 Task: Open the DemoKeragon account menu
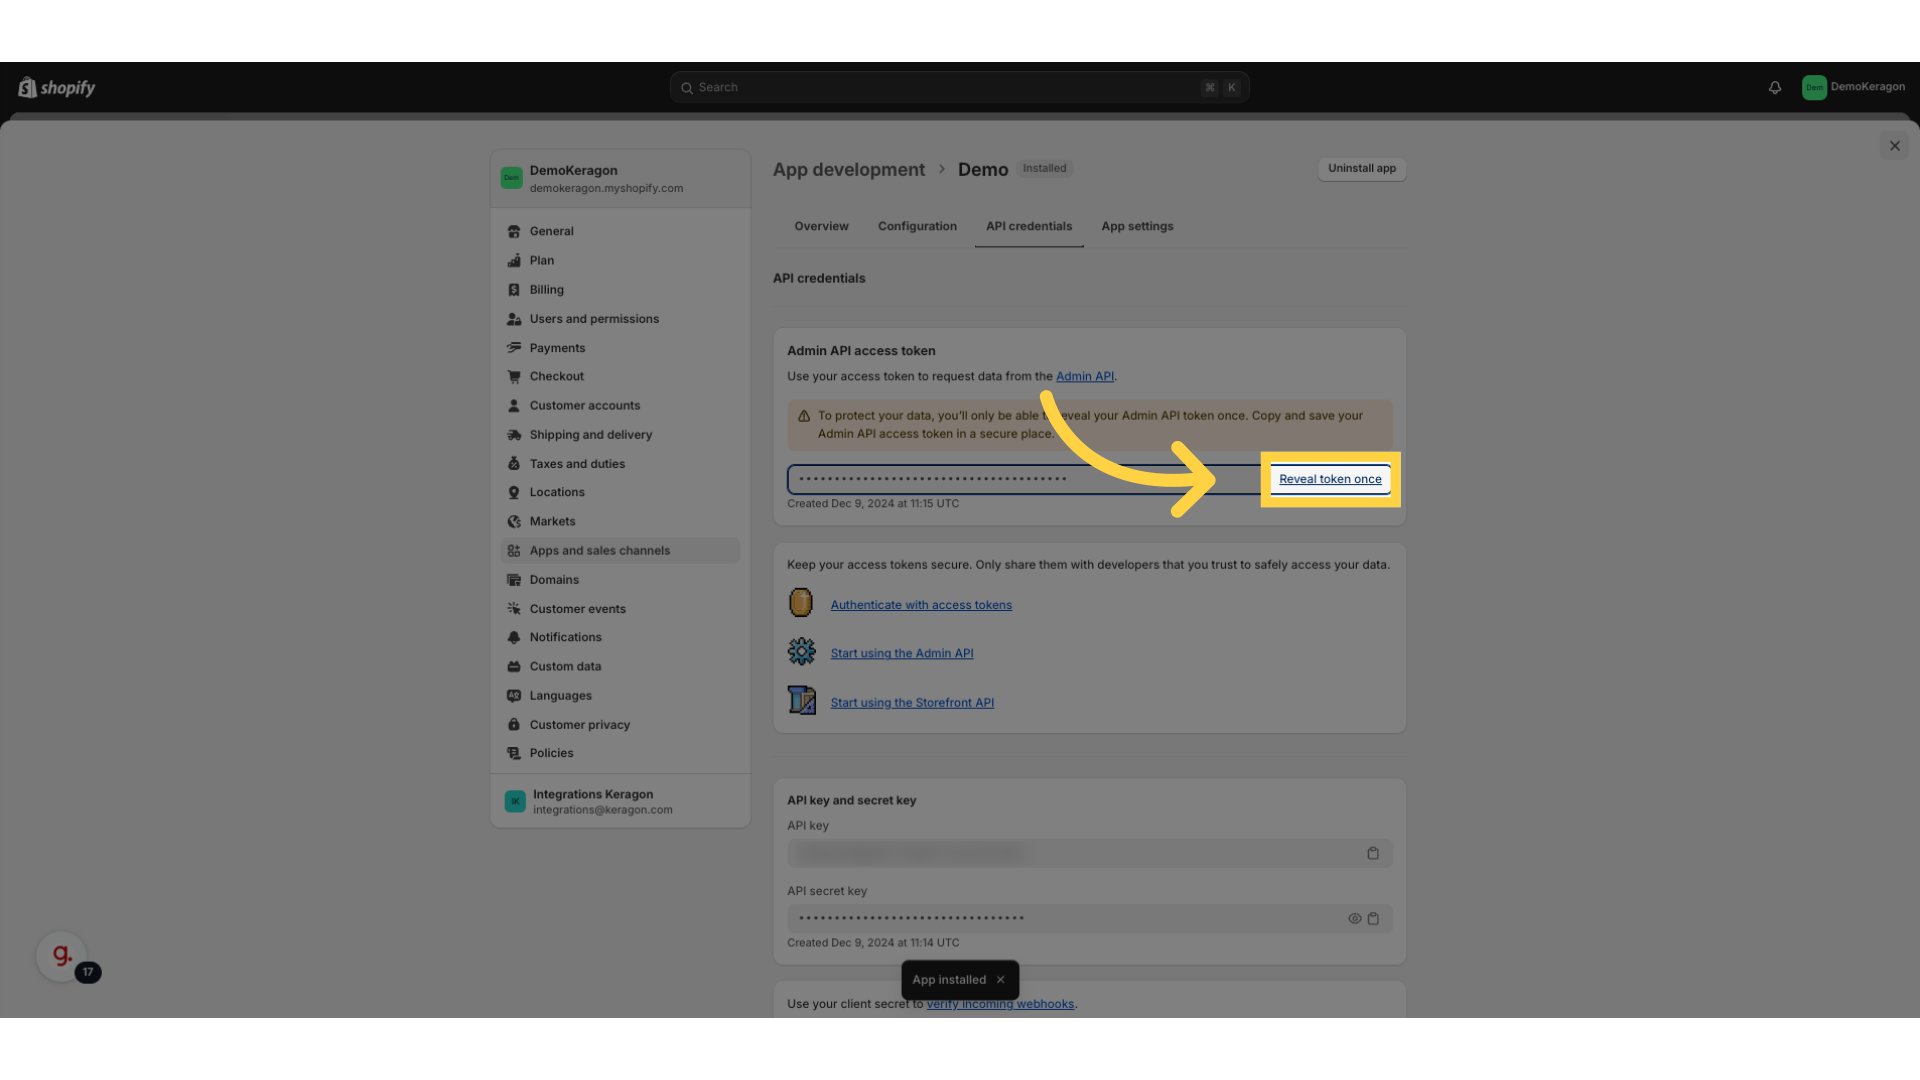1853,87
